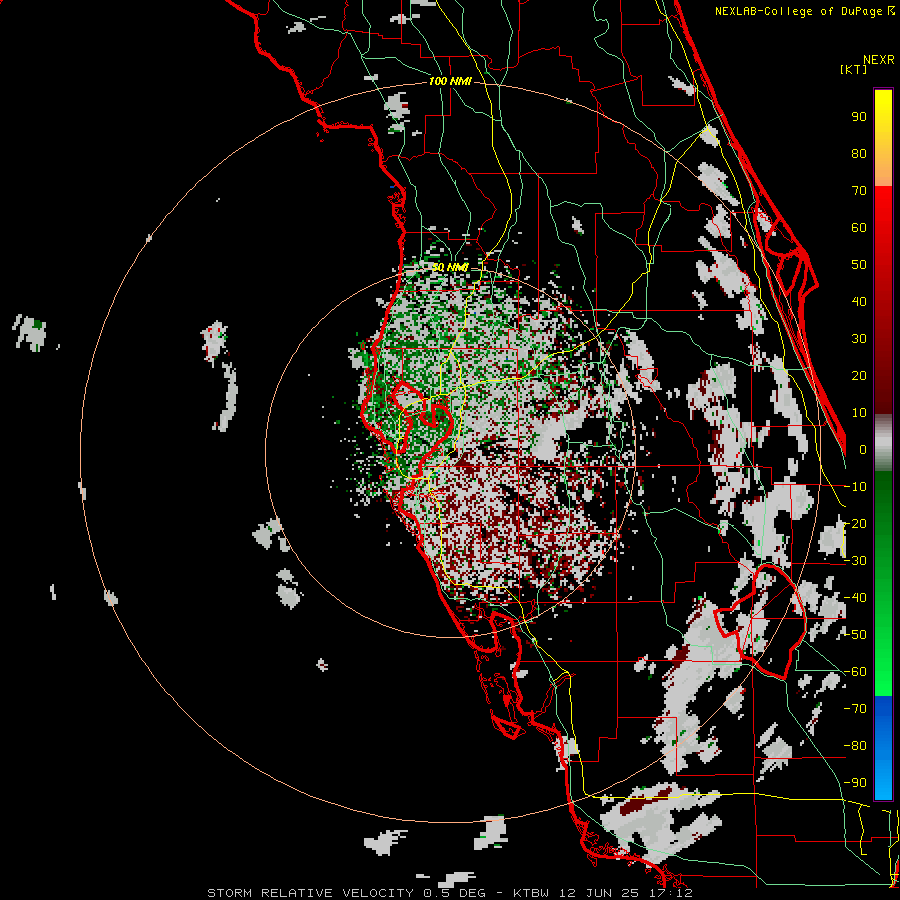Click the "20" value on the velocity scale
This screenshot has width=900, height=900.
[x=859, y=376]
